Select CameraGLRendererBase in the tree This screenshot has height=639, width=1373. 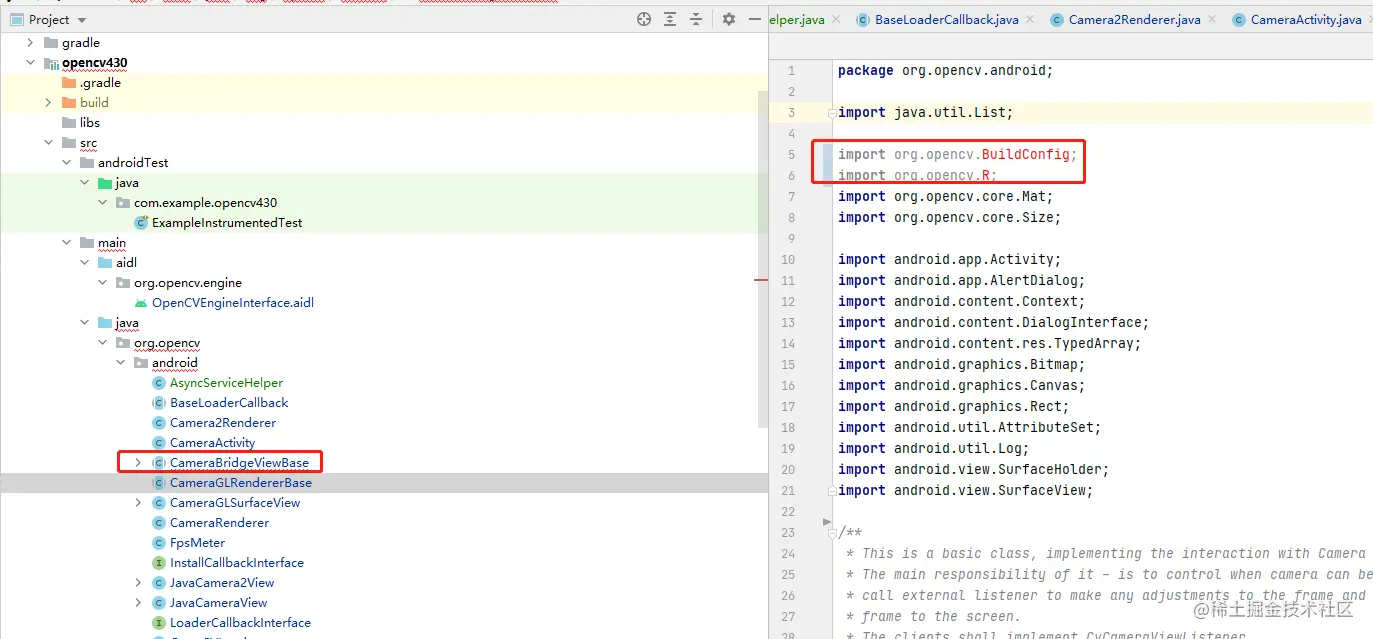(x=241, y=483)
